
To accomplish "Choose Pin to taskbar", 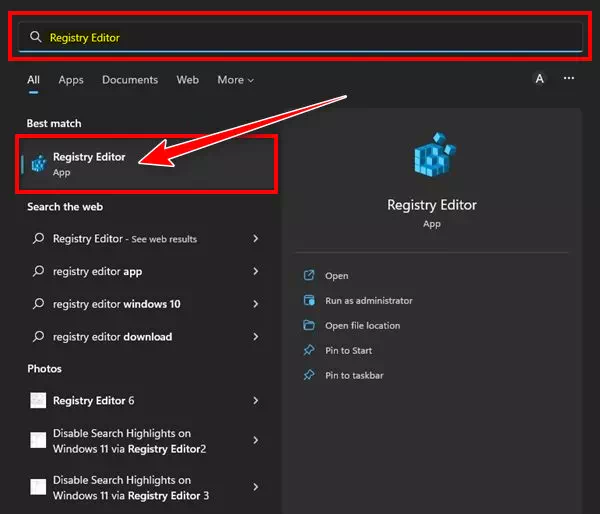I will [x=354, y=375].
